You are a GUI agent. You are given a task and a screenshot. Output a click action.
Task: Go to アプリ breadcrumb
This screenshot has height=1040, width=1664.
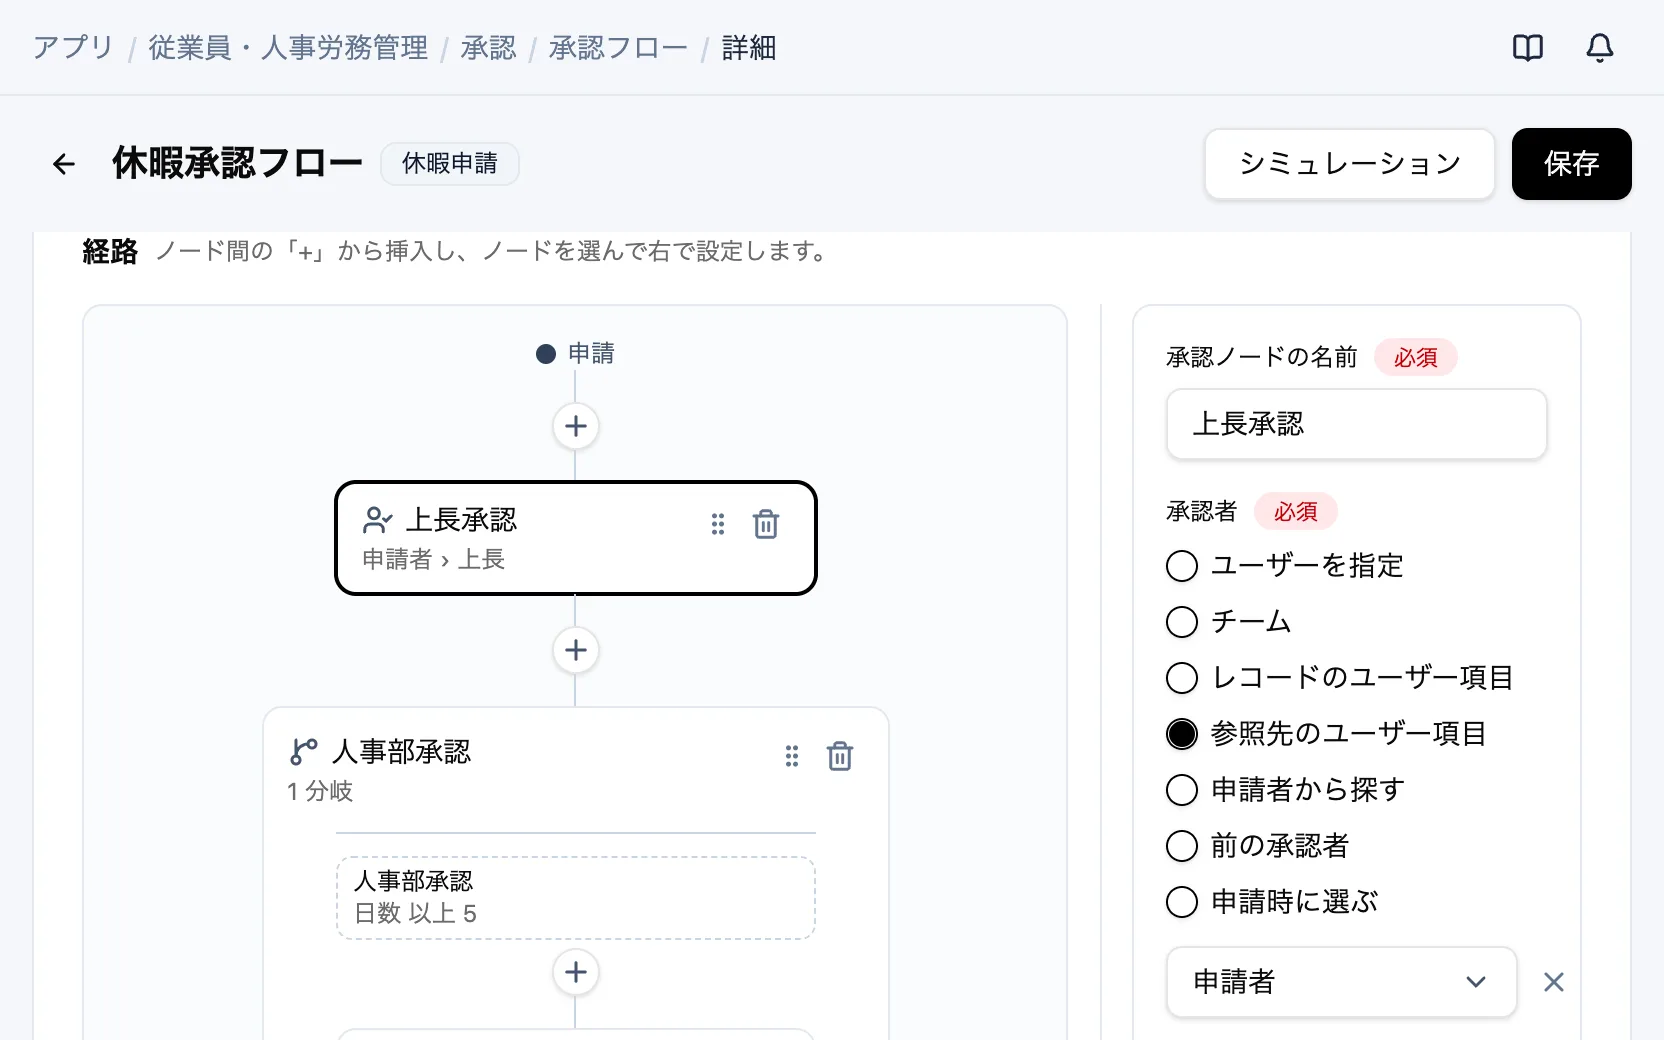coord(73,47)
